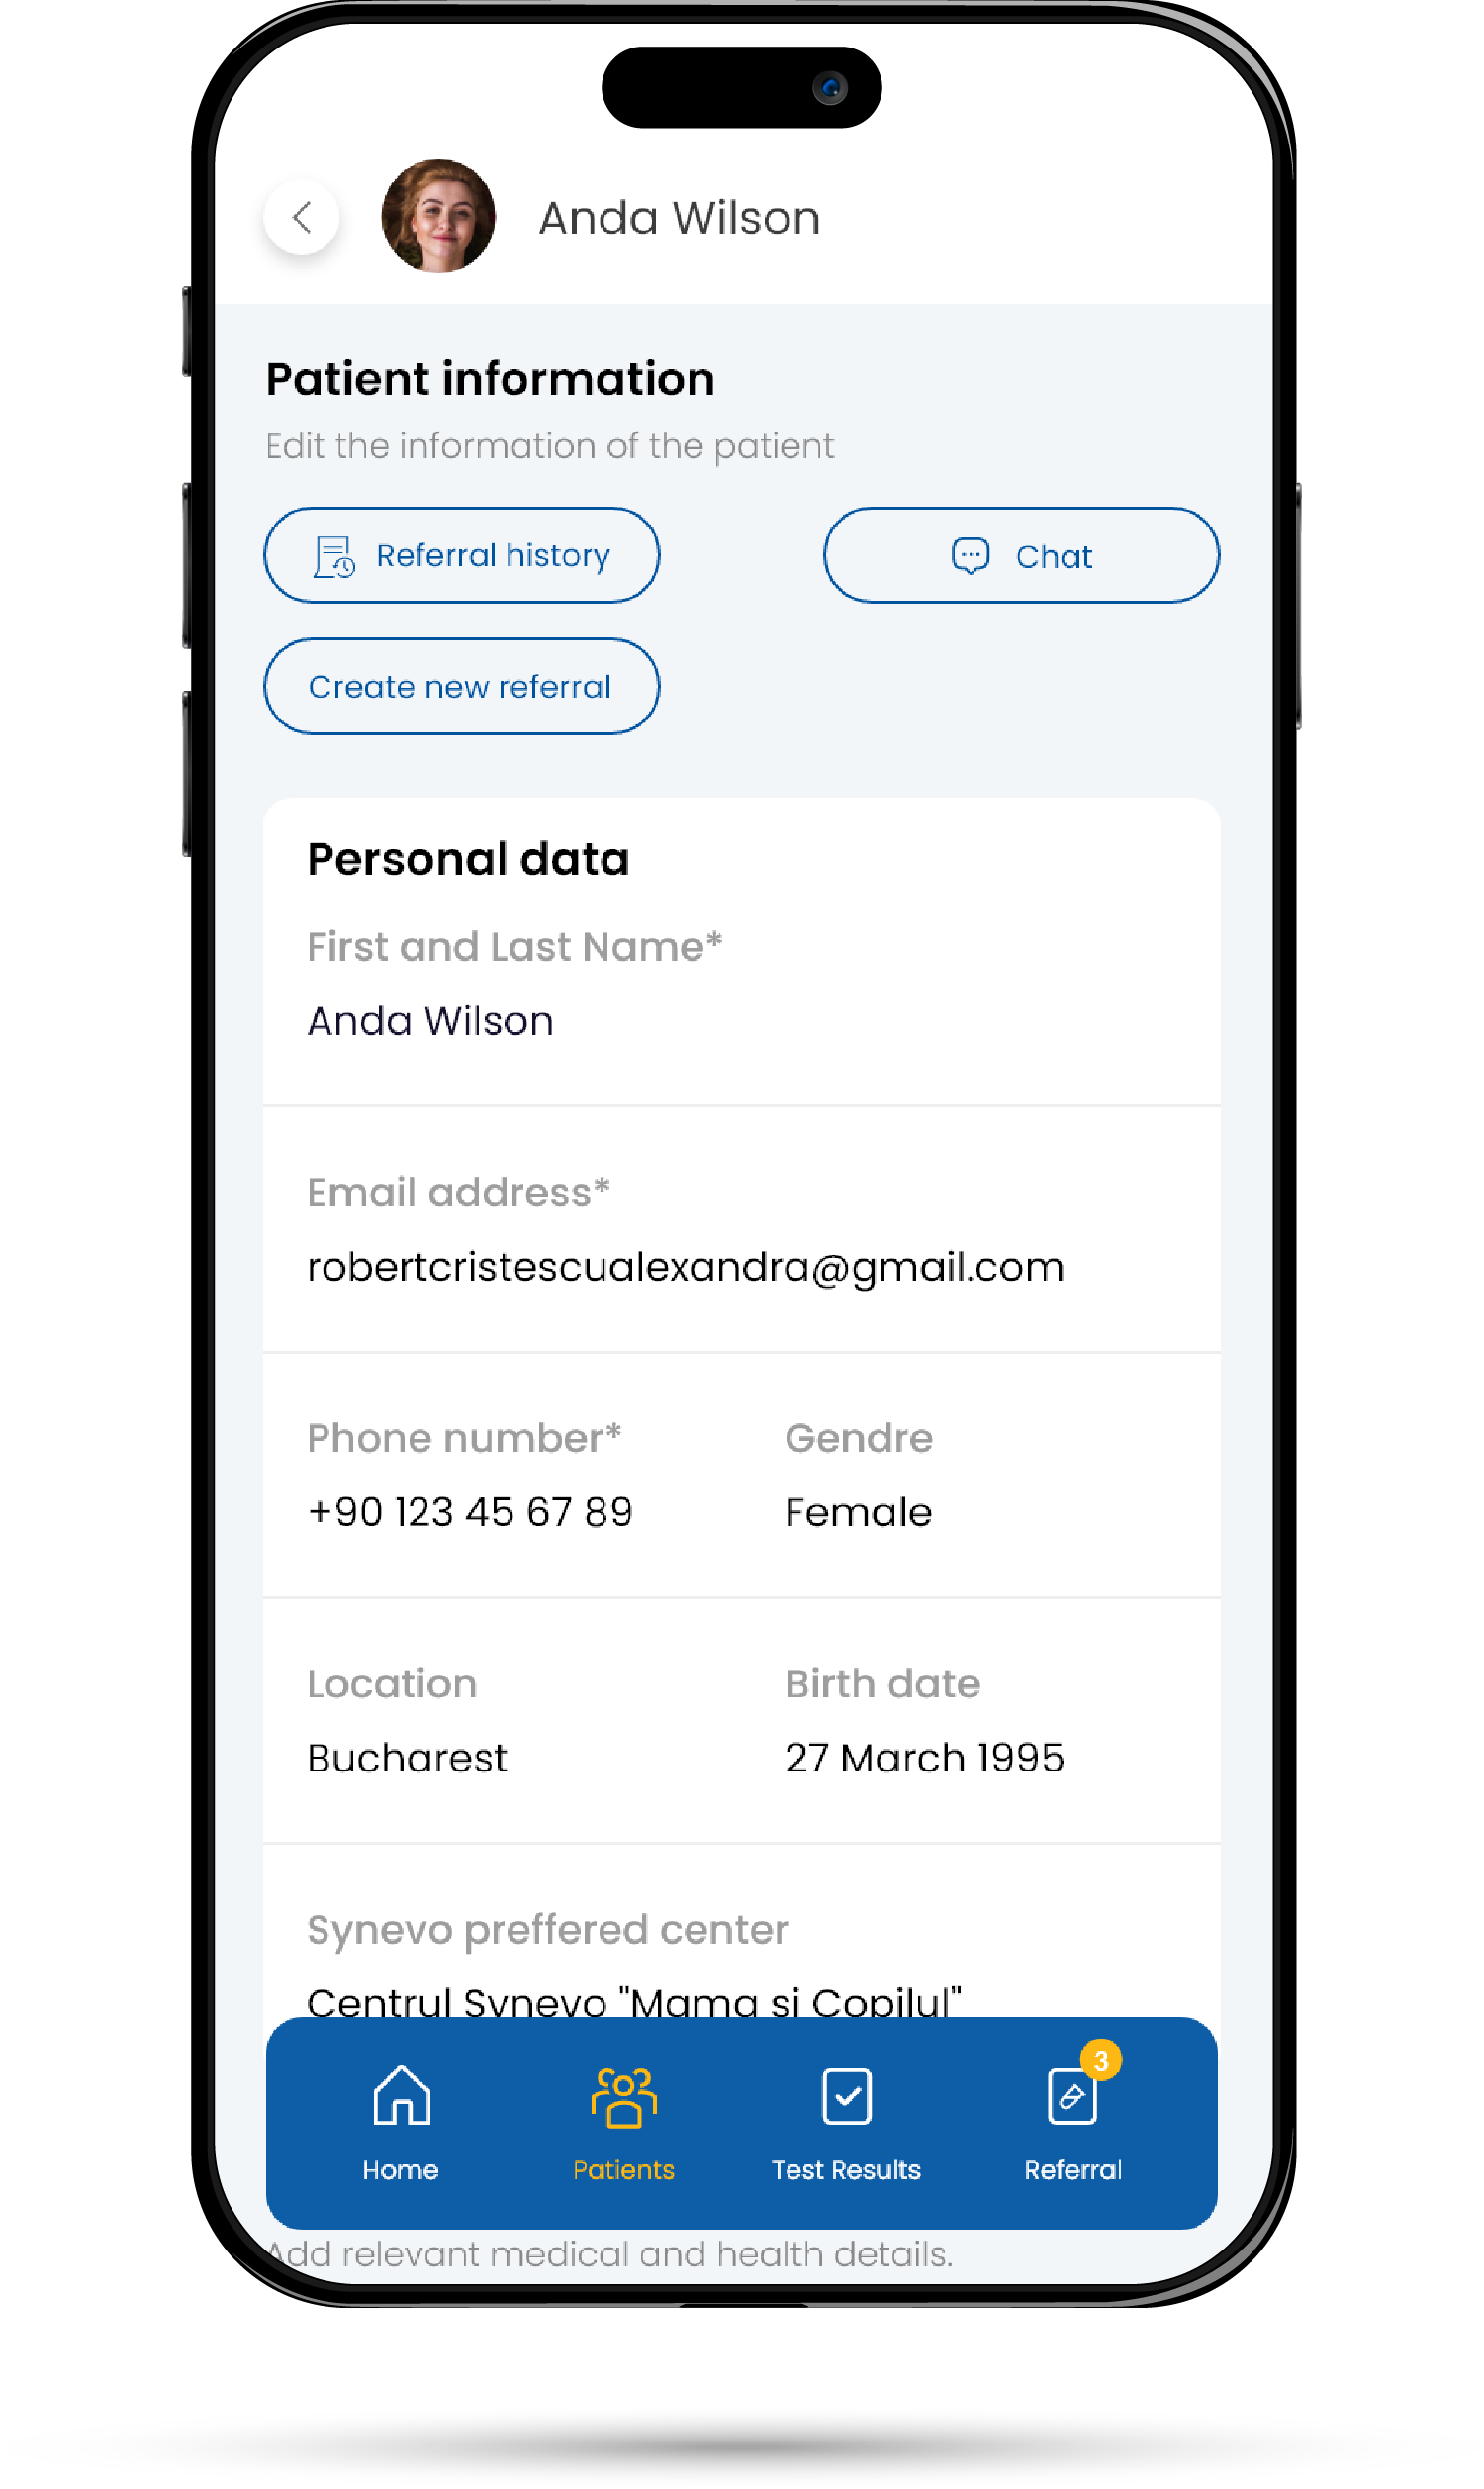The image size is (1484, 2489).
Task: Edit the phone number field
Action: pyautogui.click(x=470, y=1512)
